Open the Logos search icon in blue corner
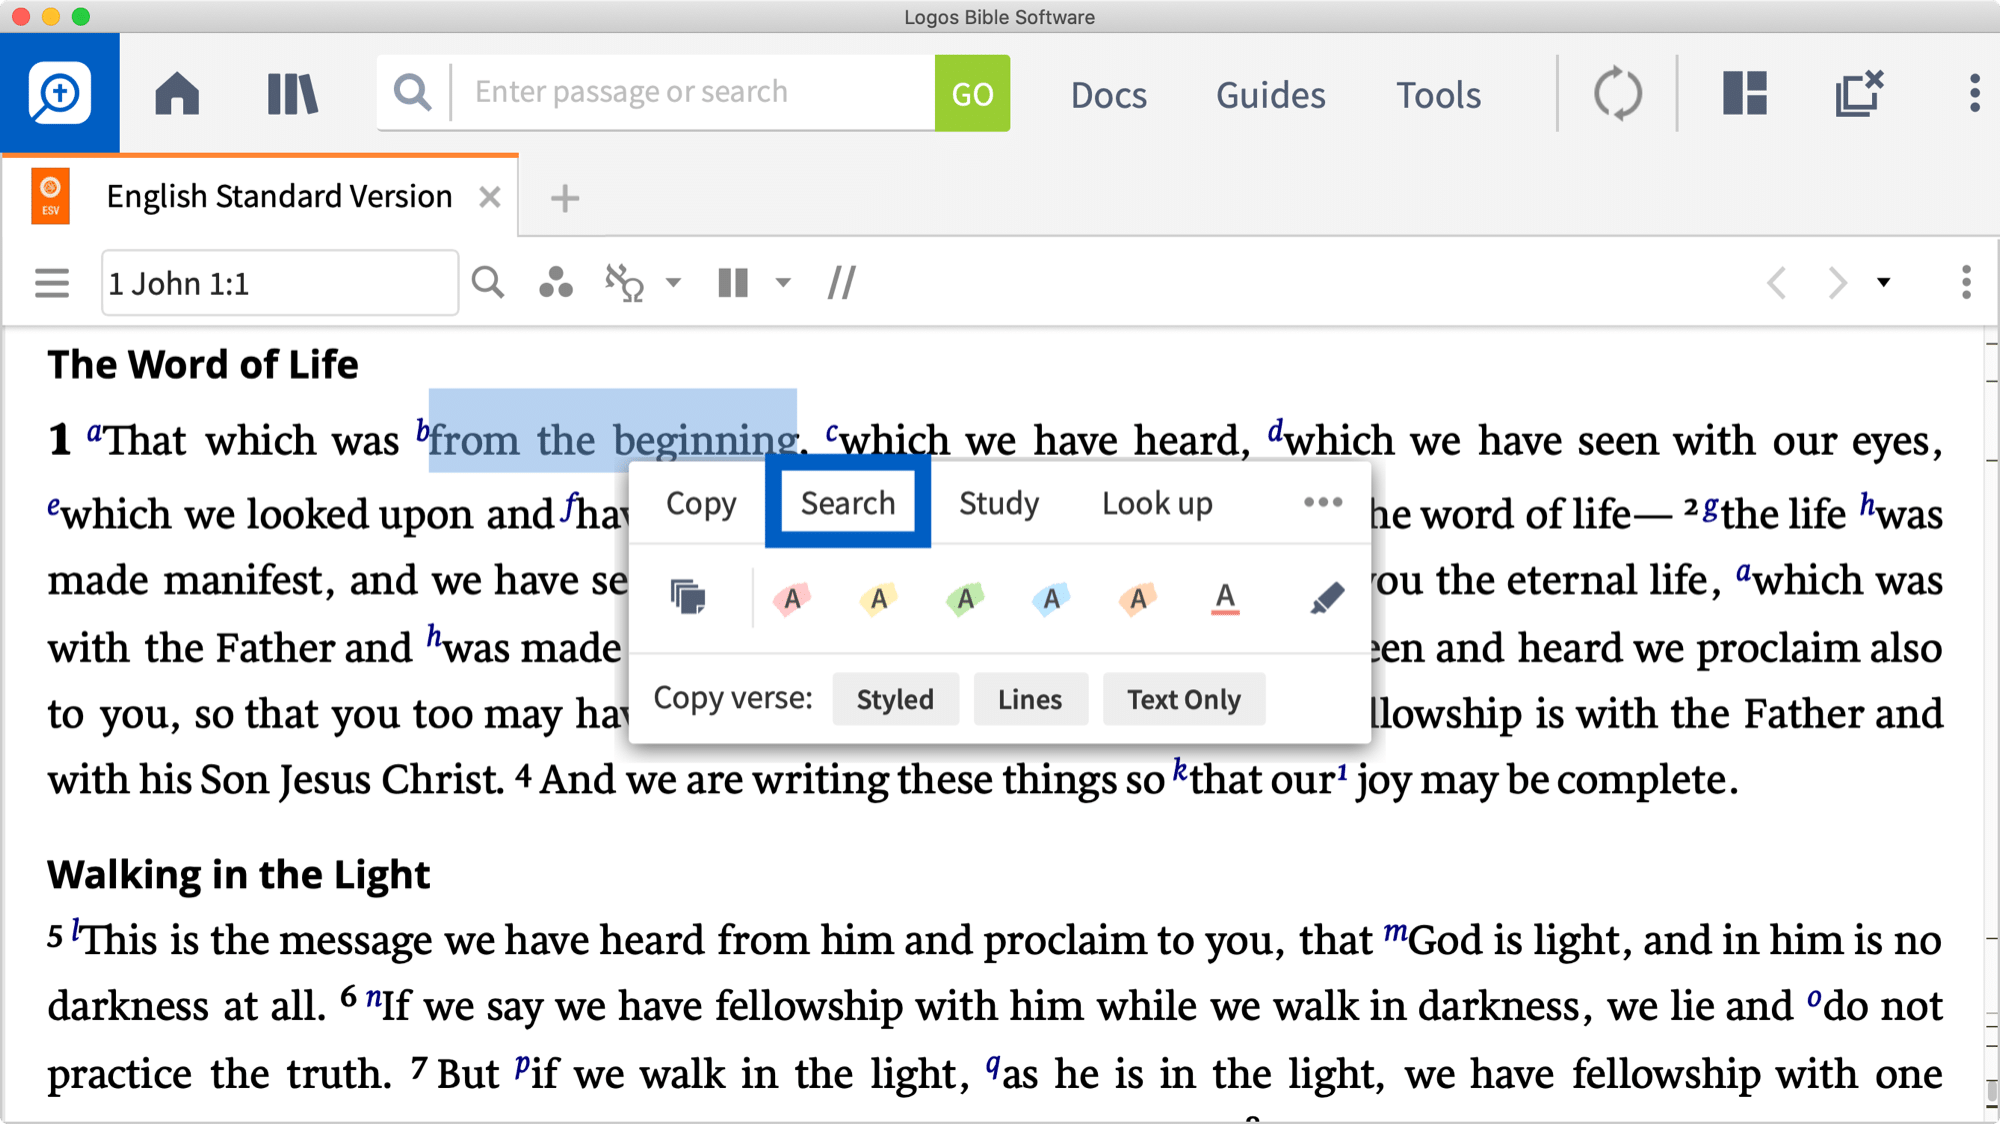2000x1124 pixels. (x=60, y=93)
